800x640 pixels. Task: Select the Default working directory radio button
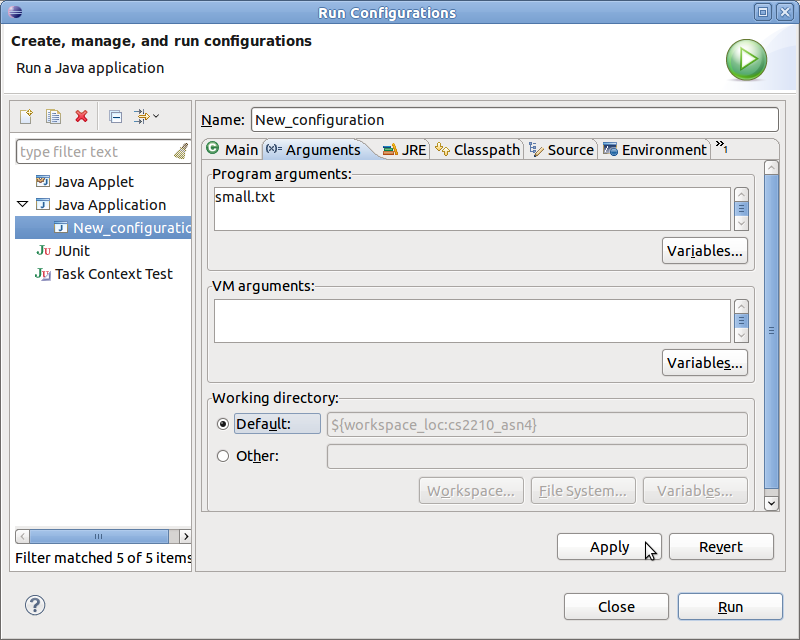[x=223, y=424]
